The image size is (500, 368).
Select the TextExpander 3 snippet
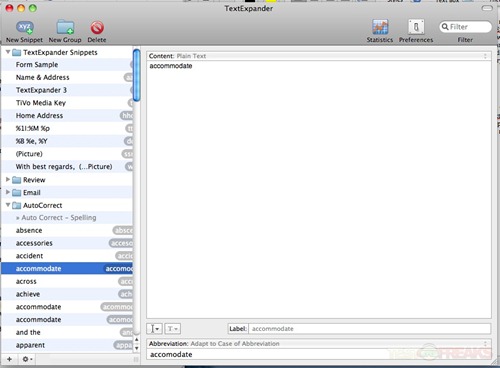[67, 90]
